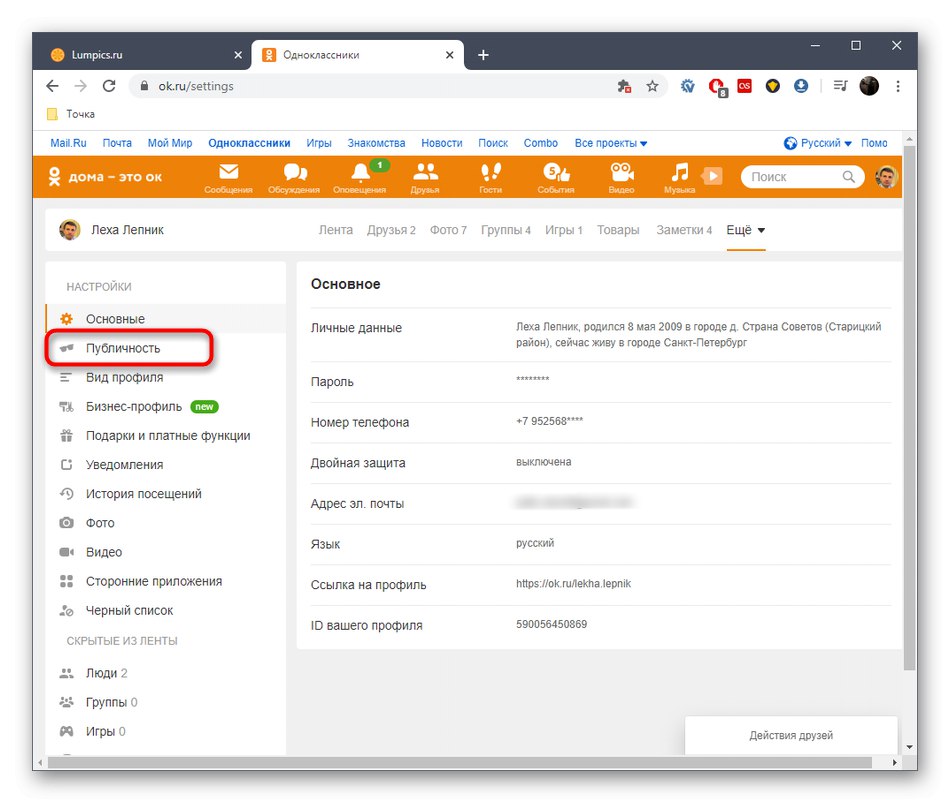Open hidden Люди 2 list

pyautogui.click(x=165, y=673)
